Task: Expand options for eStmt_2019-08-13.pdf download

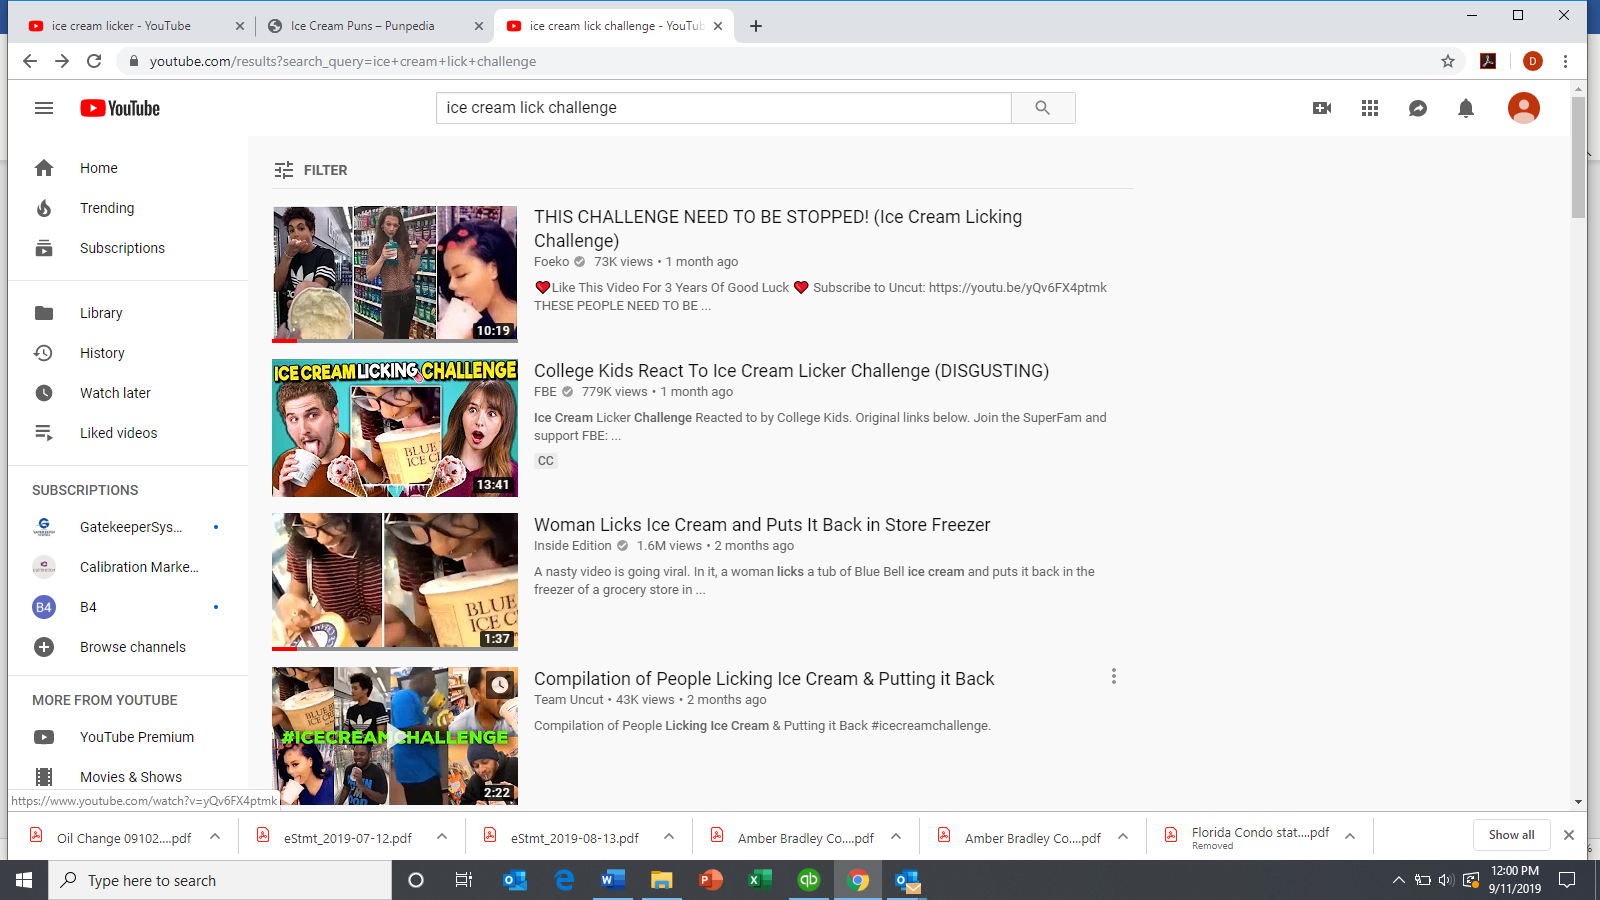Action: 669,837
